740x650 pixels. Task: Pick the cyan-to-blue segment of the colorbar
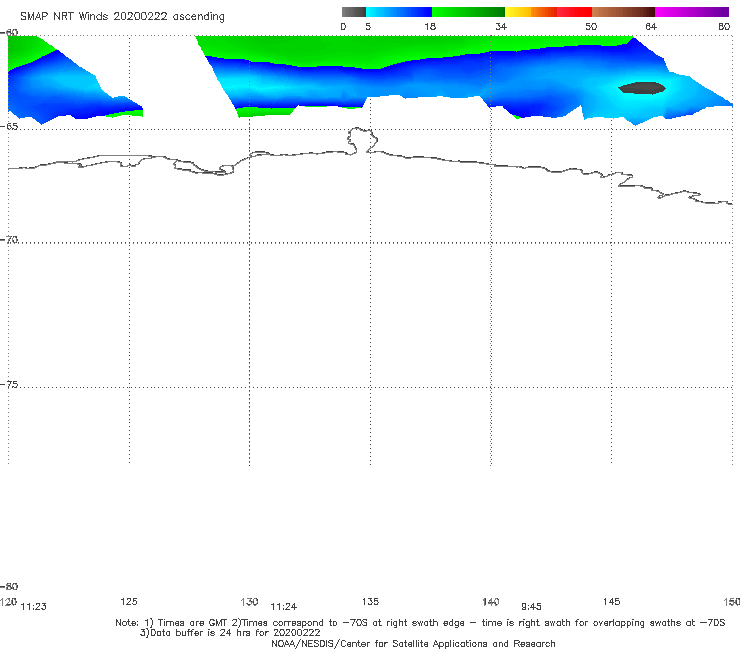pyautogui.click(x=399, y=12)
